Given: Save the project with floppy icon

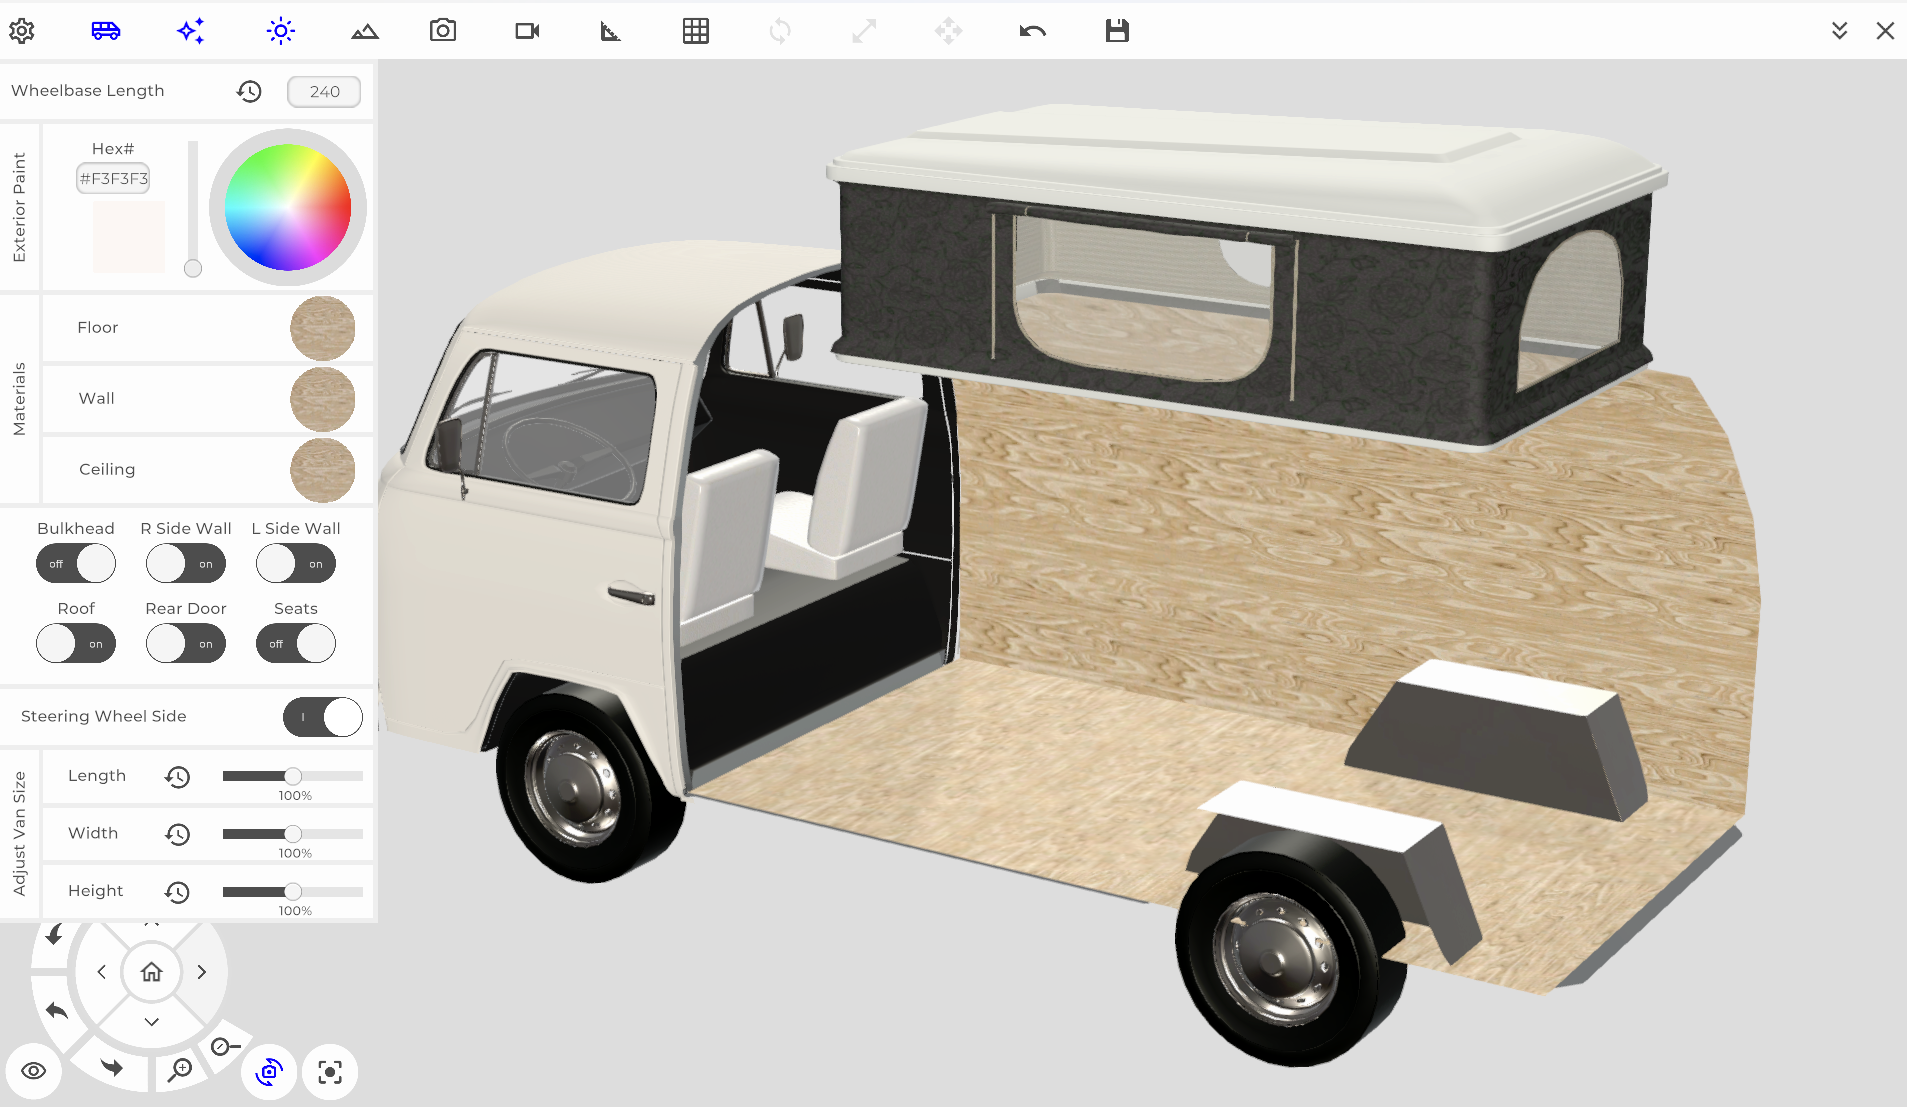Looking at the screenshot, I should point(1117,31).
